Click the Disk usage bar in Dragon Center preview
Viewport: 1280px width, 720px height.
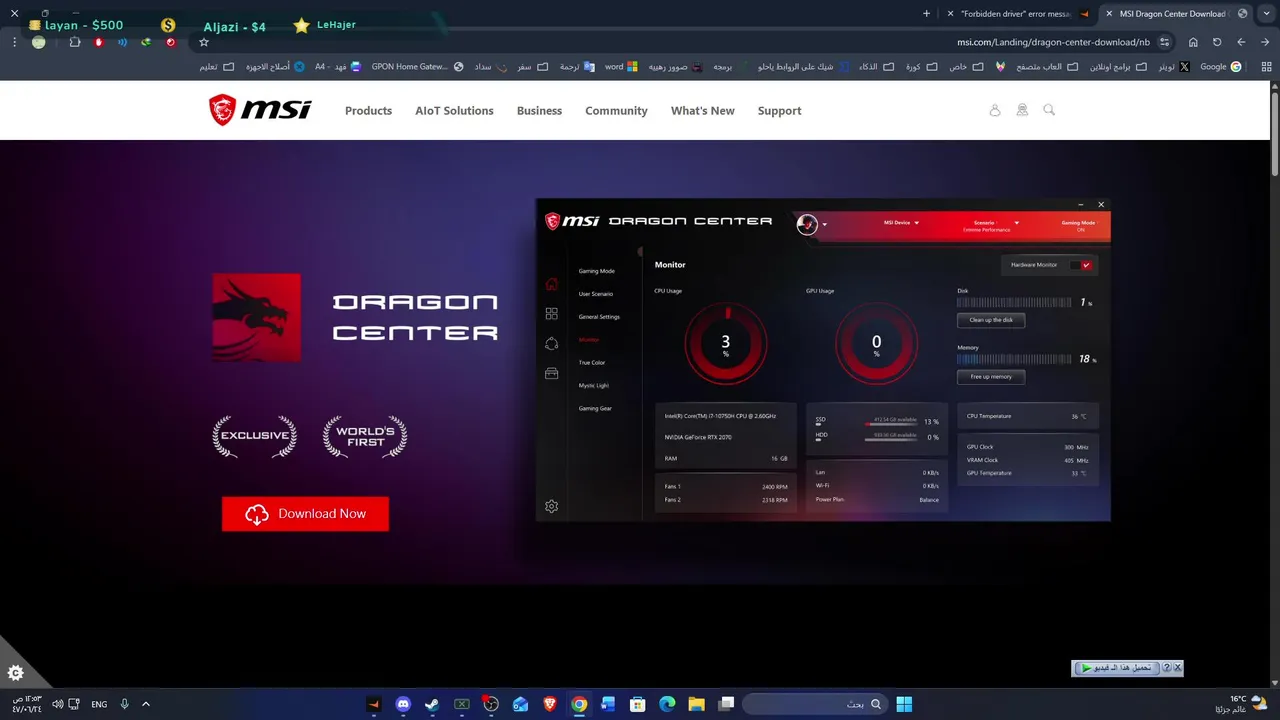click(x=1015, y=302)
